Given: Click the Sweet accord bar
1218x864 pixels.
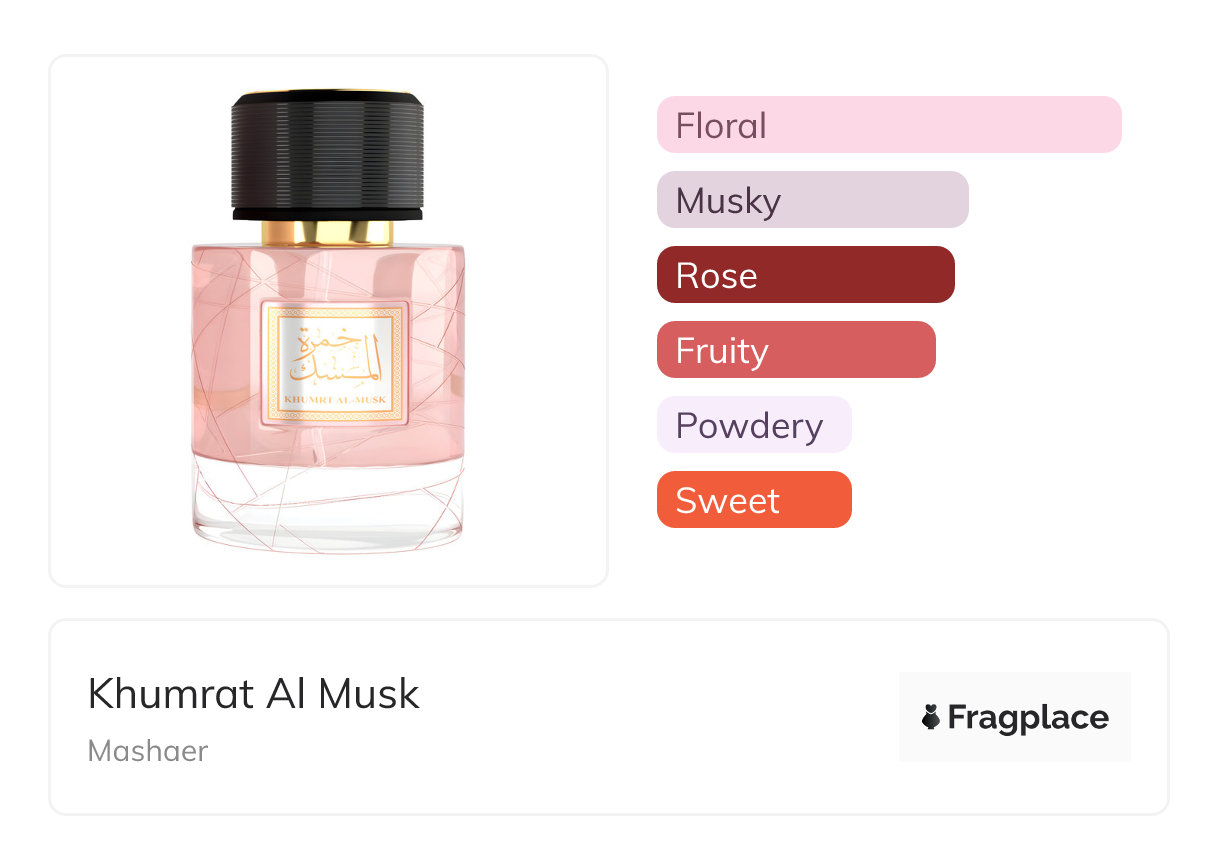Looking at the screenshot, I should click(754, 500).
